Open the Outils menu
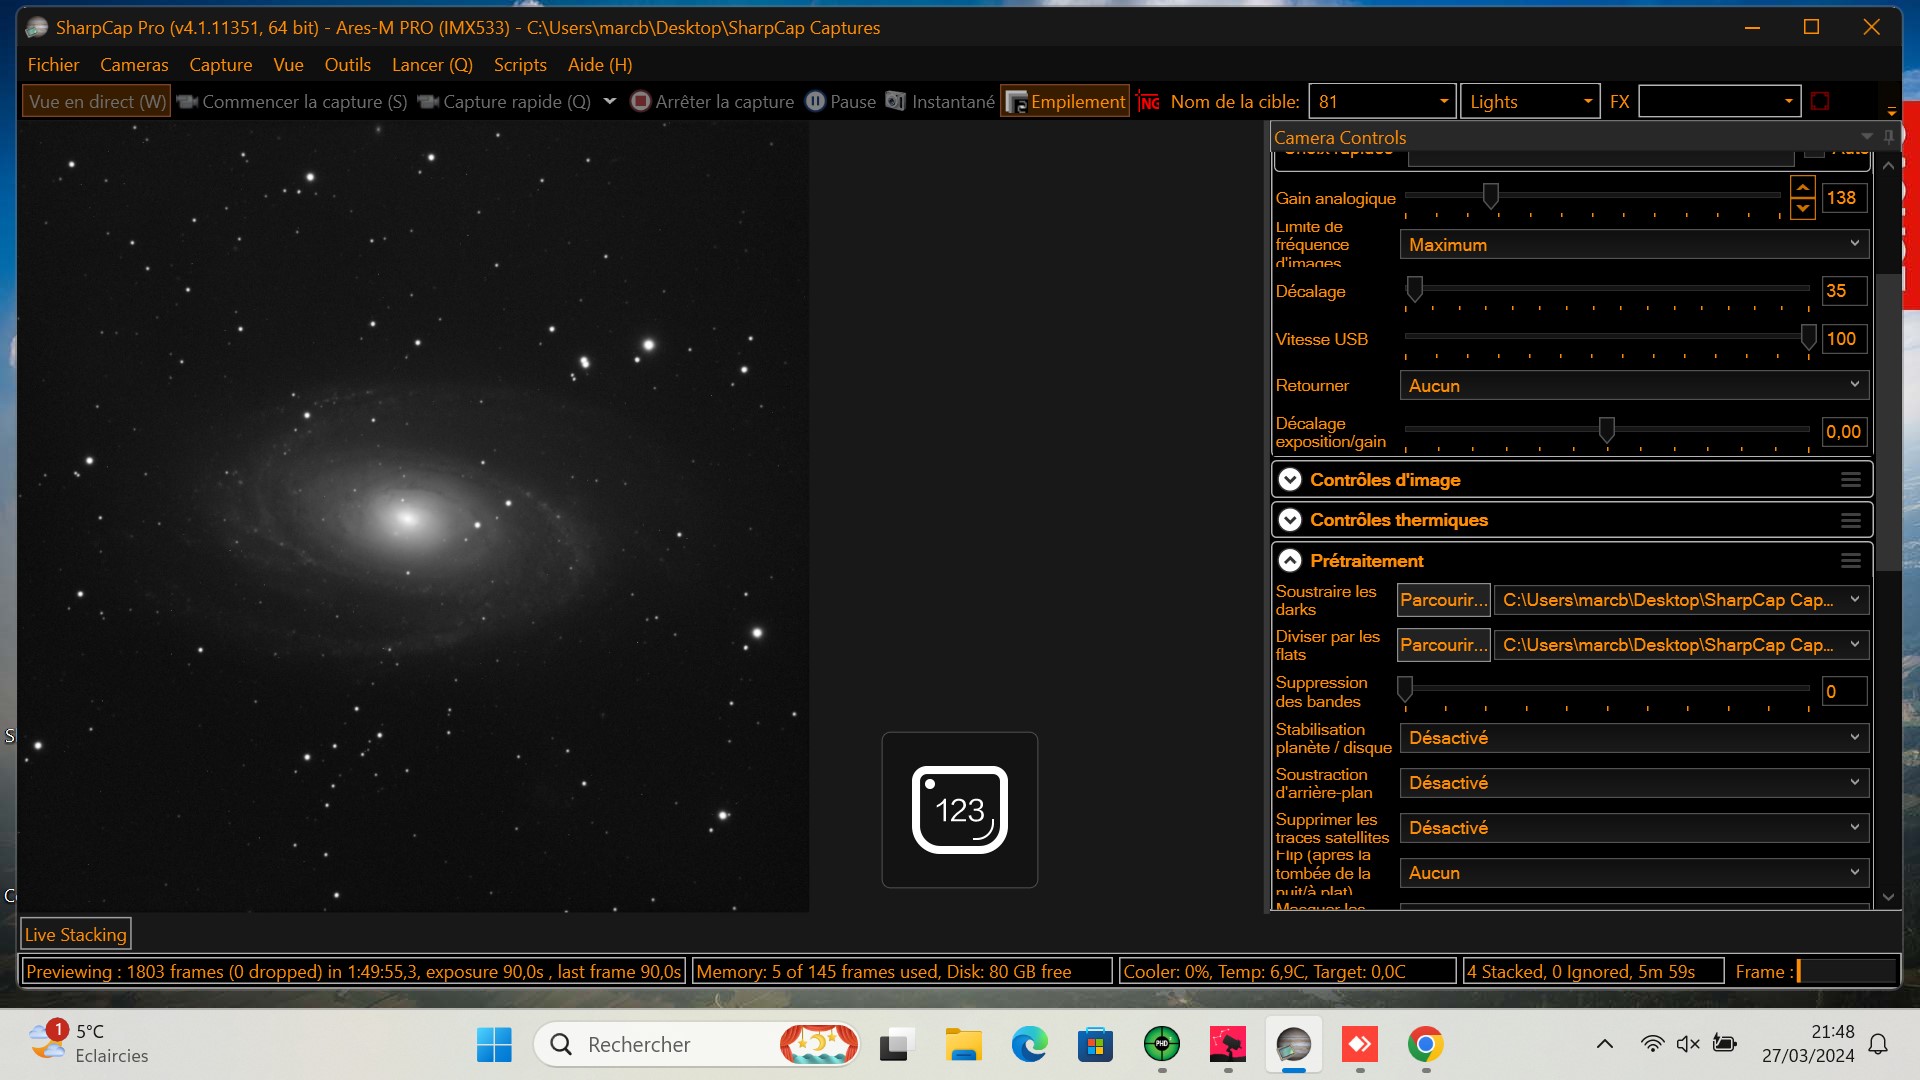The image size is (1920, 1080). (347, 64)
